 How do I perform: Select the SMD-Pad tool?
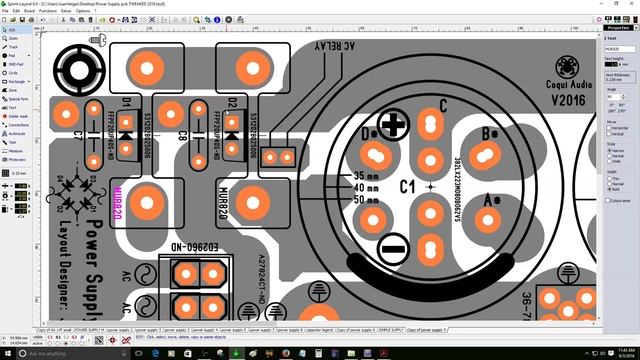pyautogui.click(x=16, y=64)
